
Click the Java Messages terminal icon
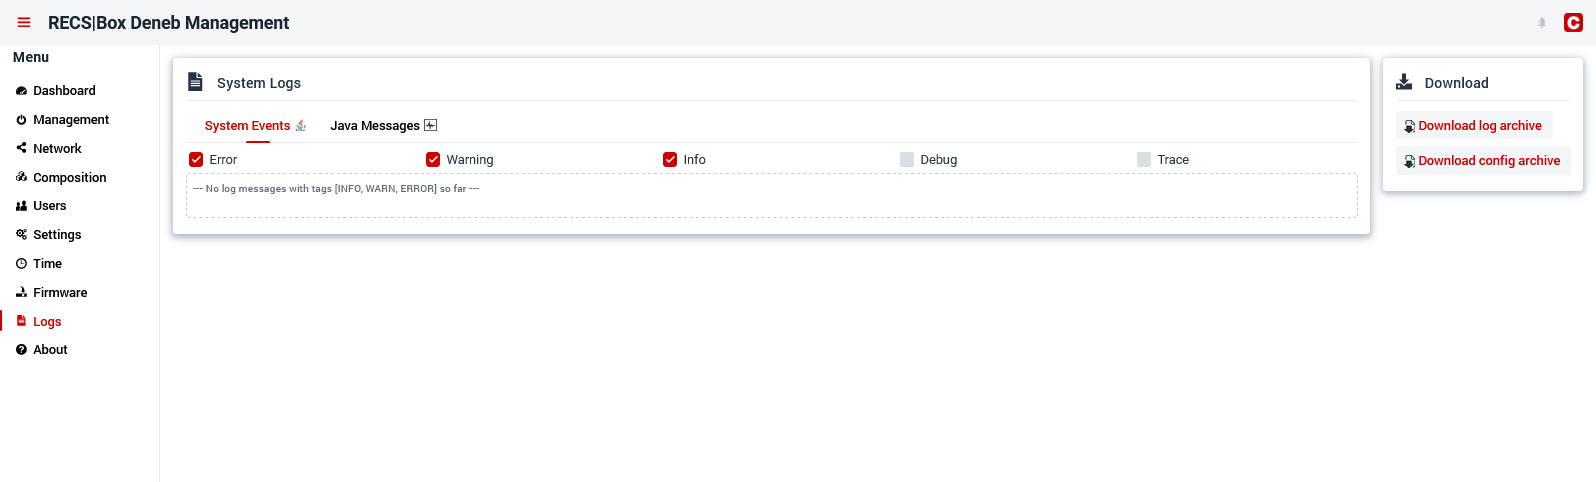click(x=430, y=125)
